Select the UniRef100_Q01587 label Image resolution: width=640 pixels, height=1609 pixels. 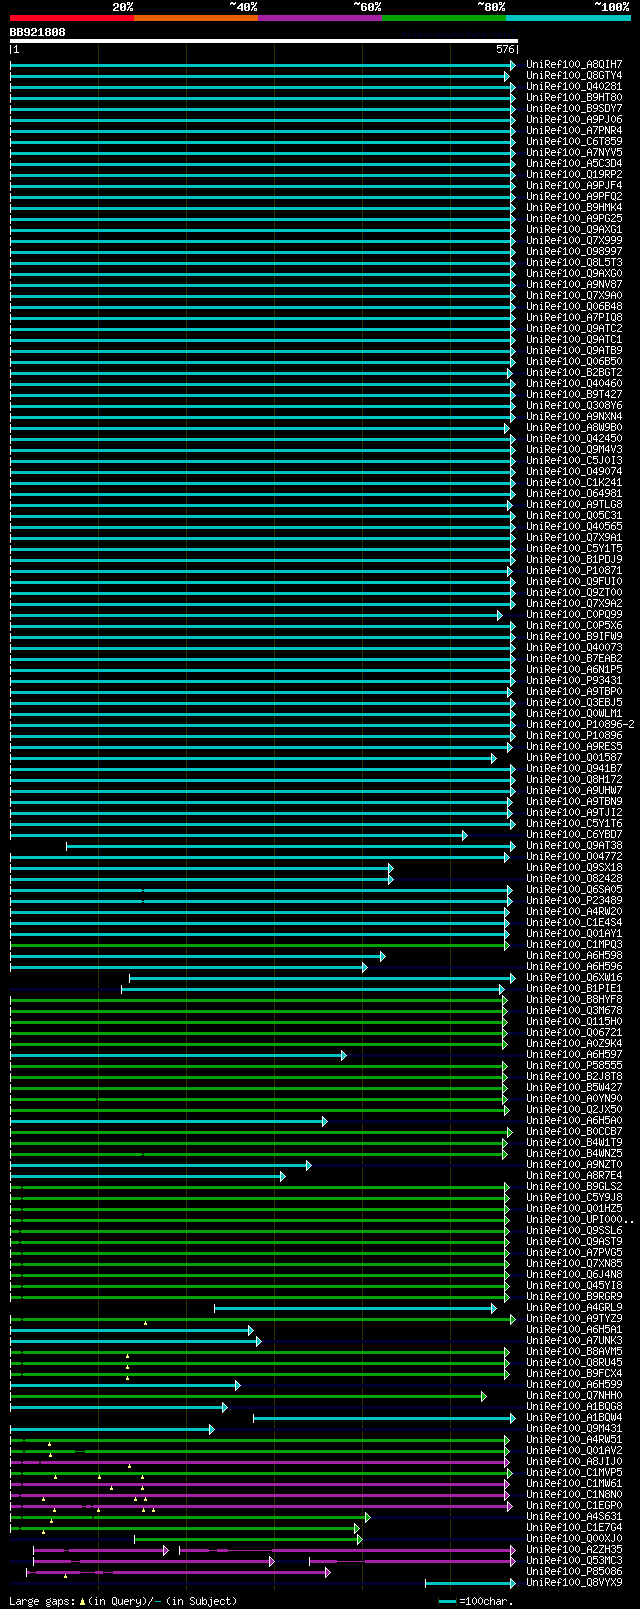pos(574,757)
